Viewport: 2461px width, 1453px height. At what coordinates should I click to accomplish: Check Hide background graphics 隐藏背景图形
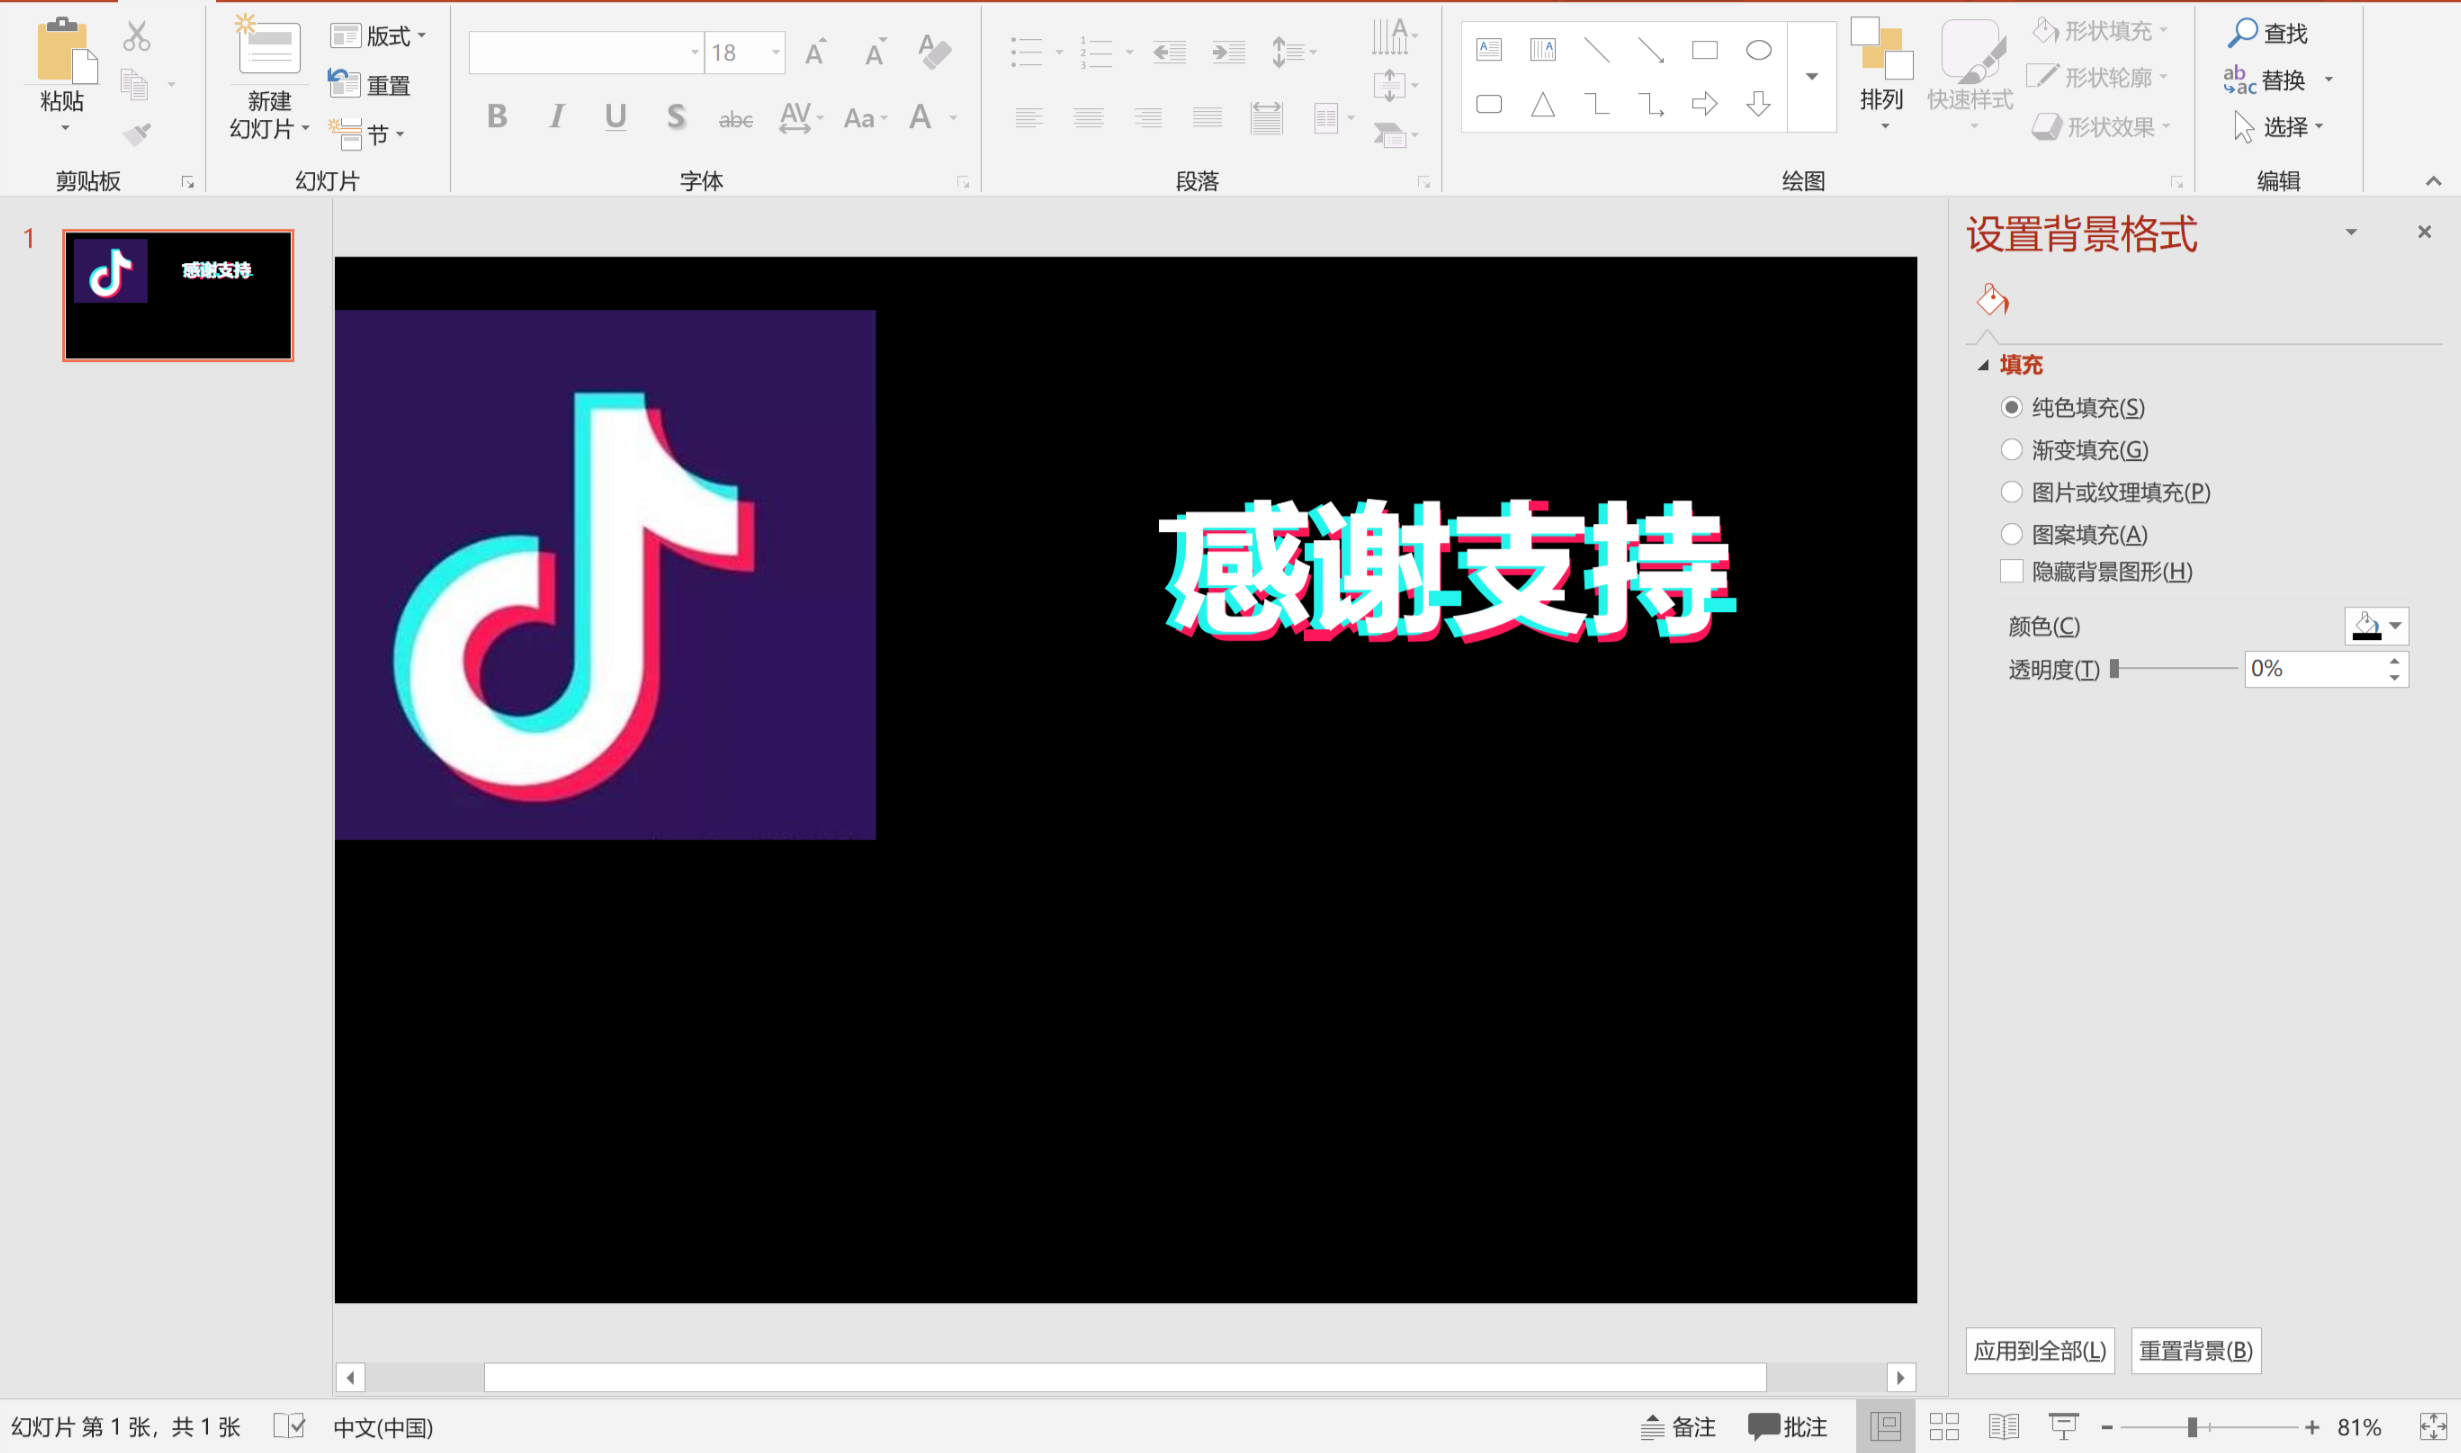coord(2011,571)
